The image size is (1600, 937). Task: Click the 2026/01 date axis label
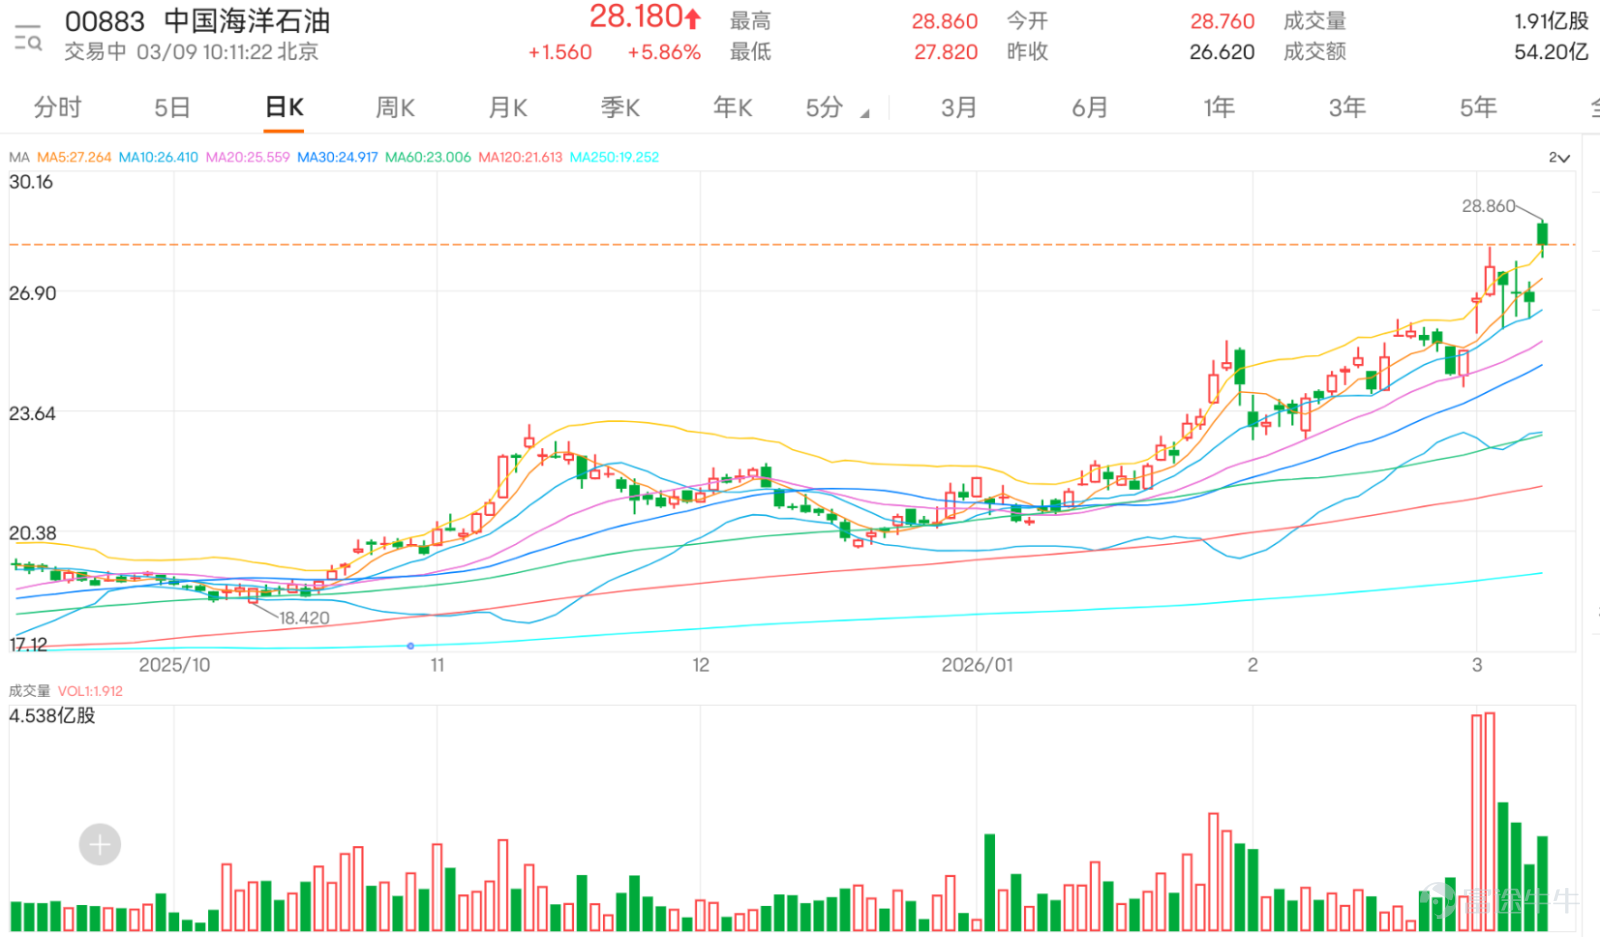pos(977,665)
